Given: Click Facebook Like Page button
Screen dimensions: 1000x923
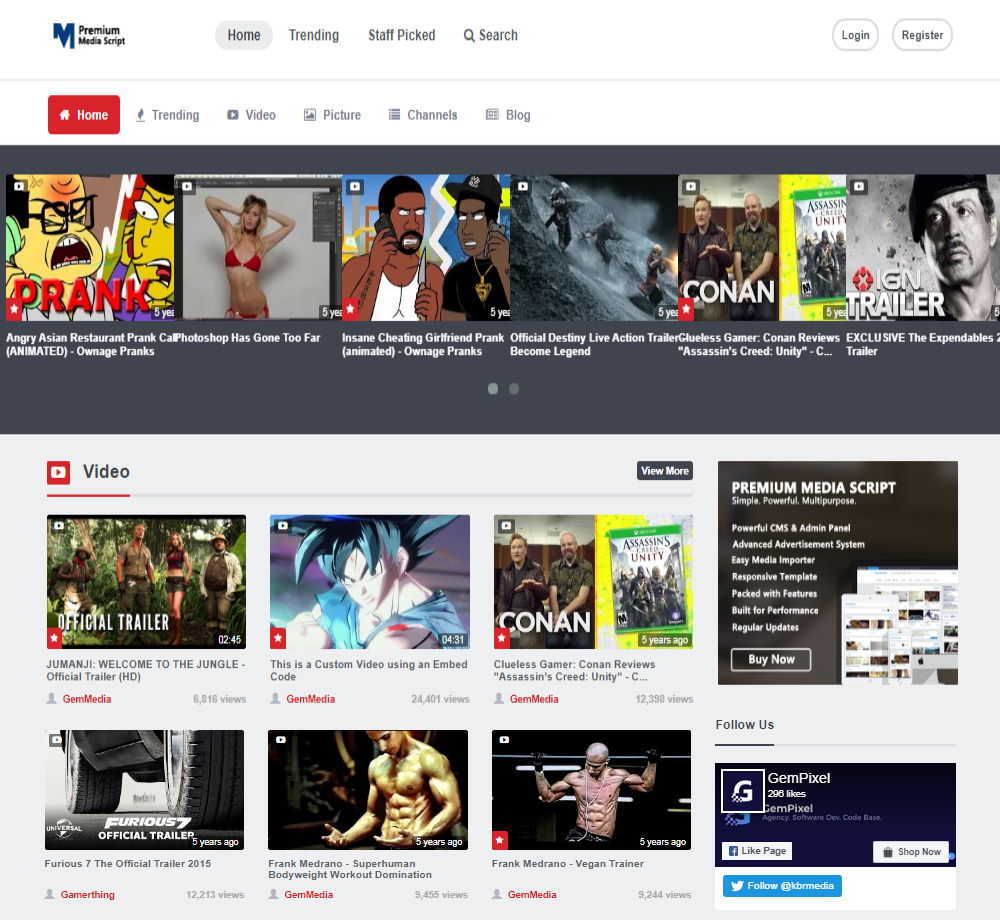Looking at the screenshot, I should coord(757,851).
